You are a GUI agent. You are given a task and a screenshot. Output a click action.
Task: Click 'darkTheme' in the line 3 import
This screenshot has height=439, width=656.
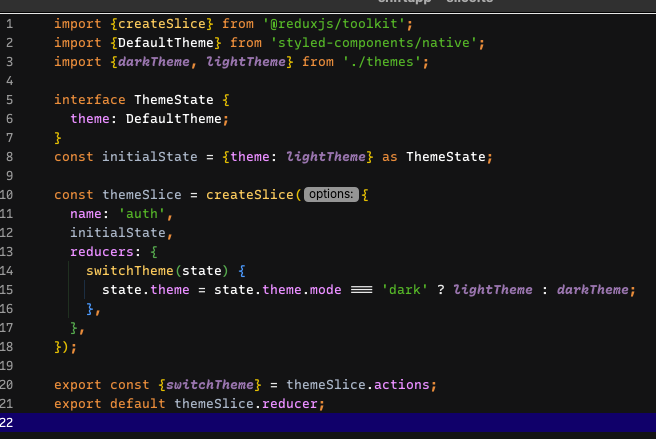(154, 62)
